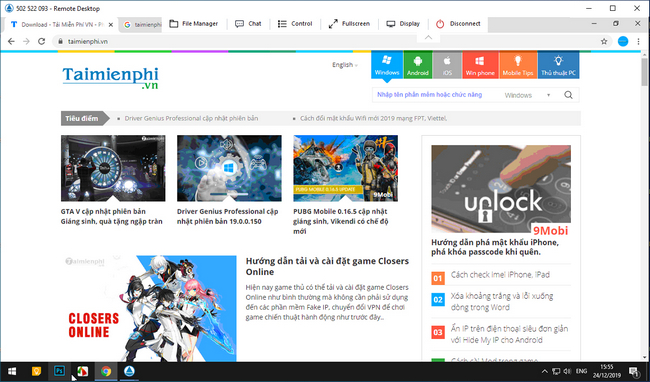The height and width of the screenshot is (382, 650).
Task: Open PUBG Mobile 0.16.5 headline
Action: click(x=341, y=221)
